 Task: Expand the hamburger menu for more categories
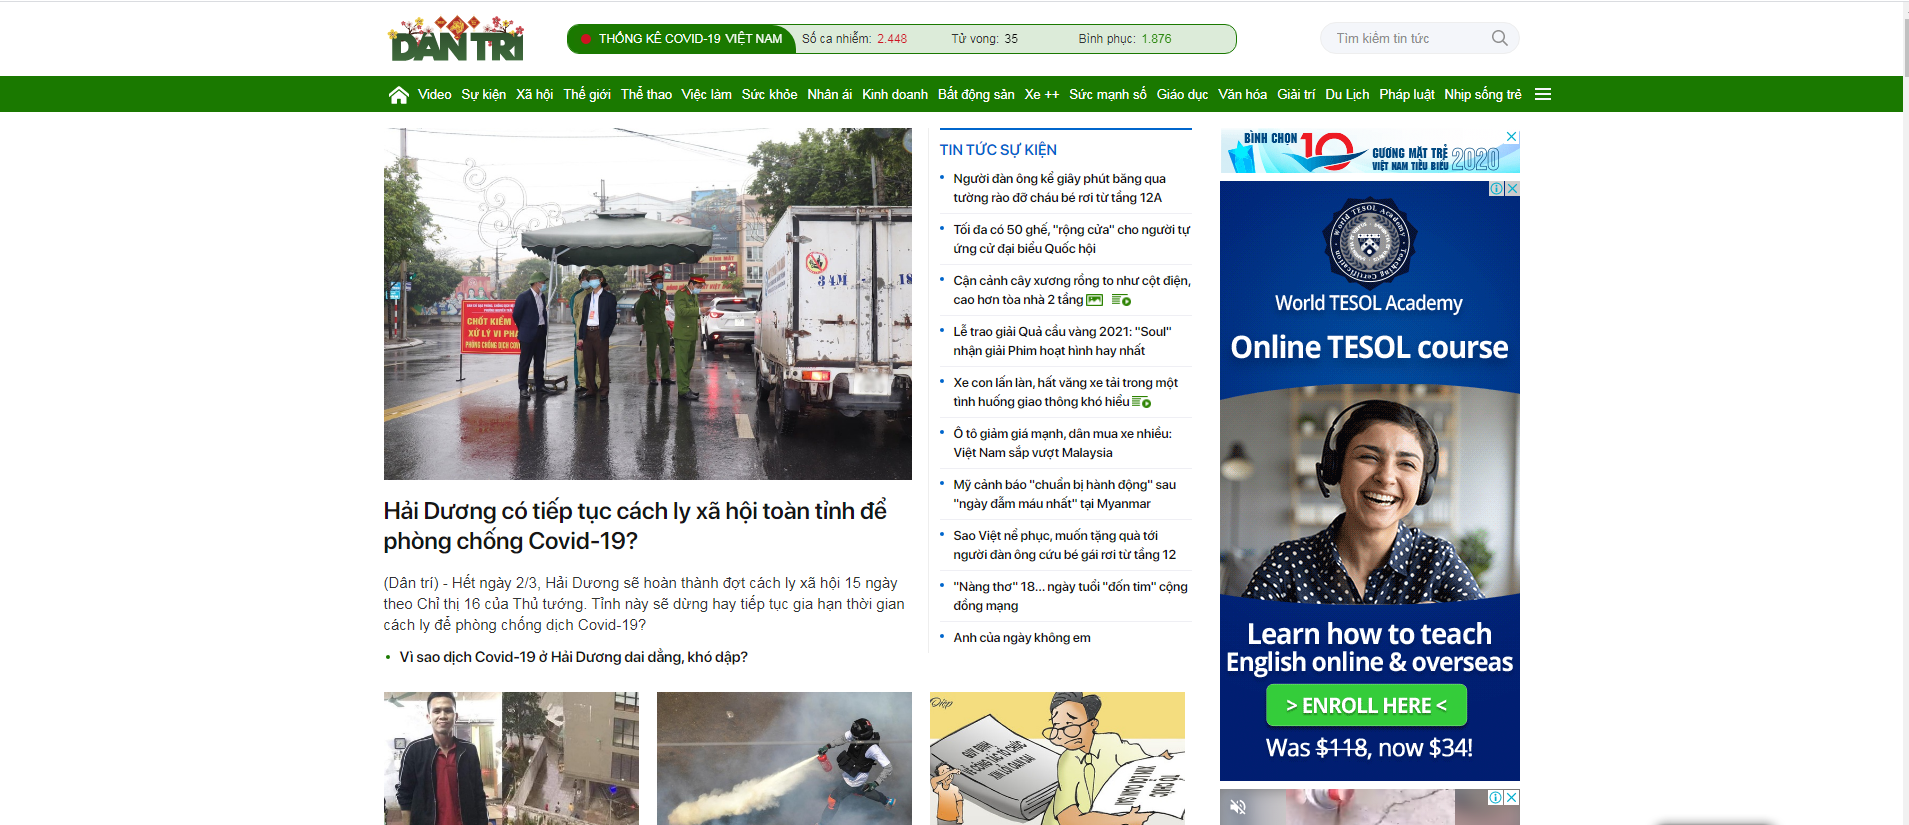(1543, 95)
